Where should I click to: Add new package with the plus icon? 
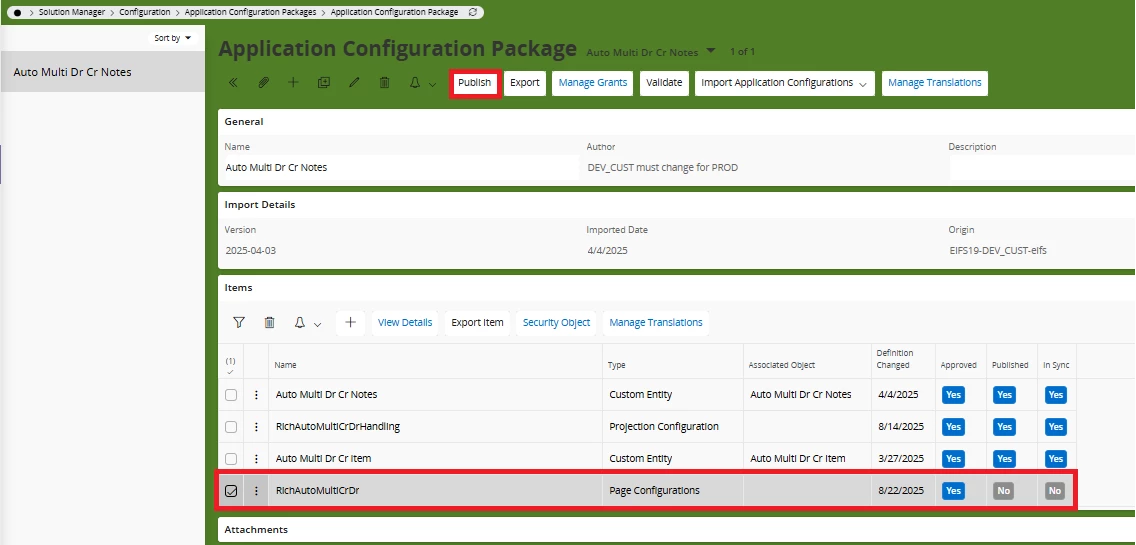[x=293, y=83]
